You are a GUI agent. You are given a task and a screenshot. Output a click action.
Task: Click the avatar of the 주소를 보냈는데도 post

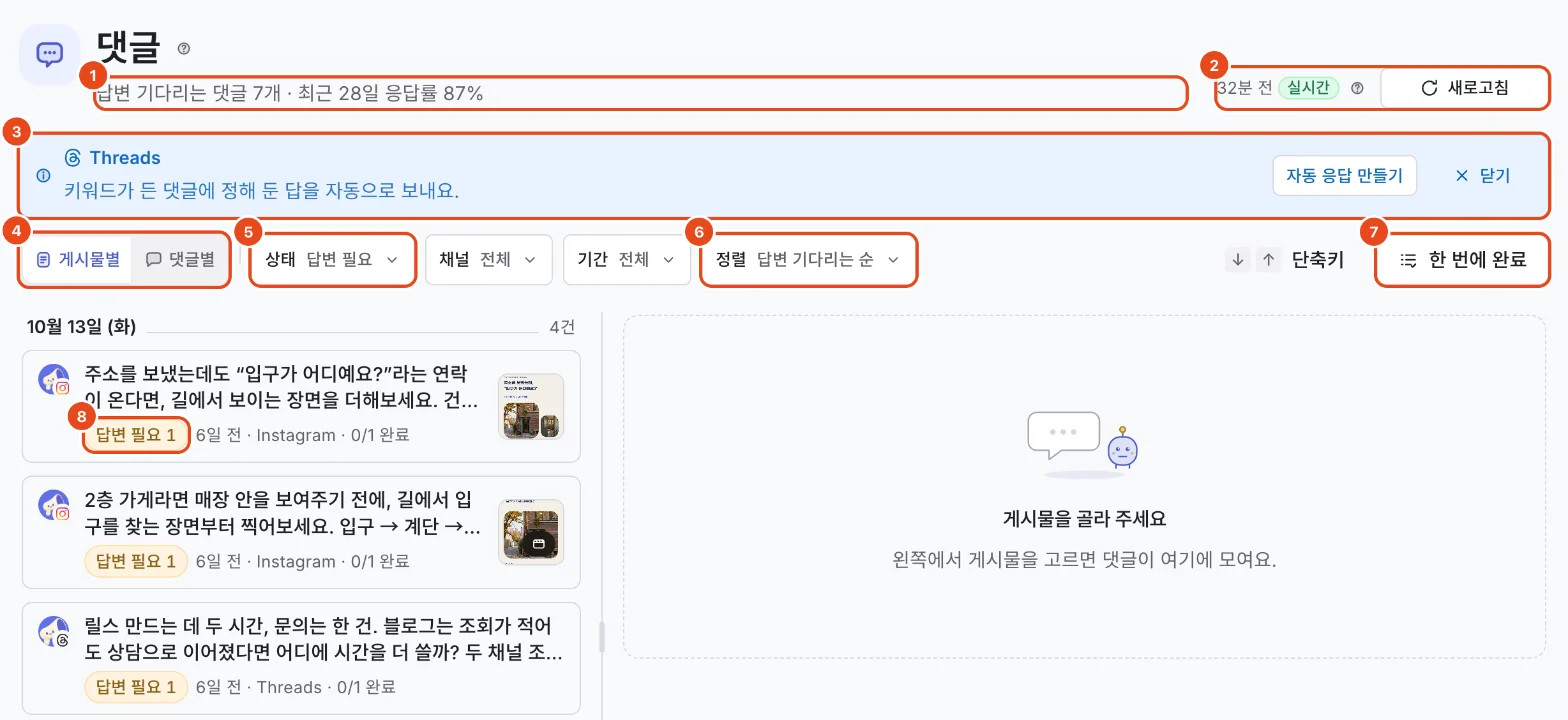53,380
